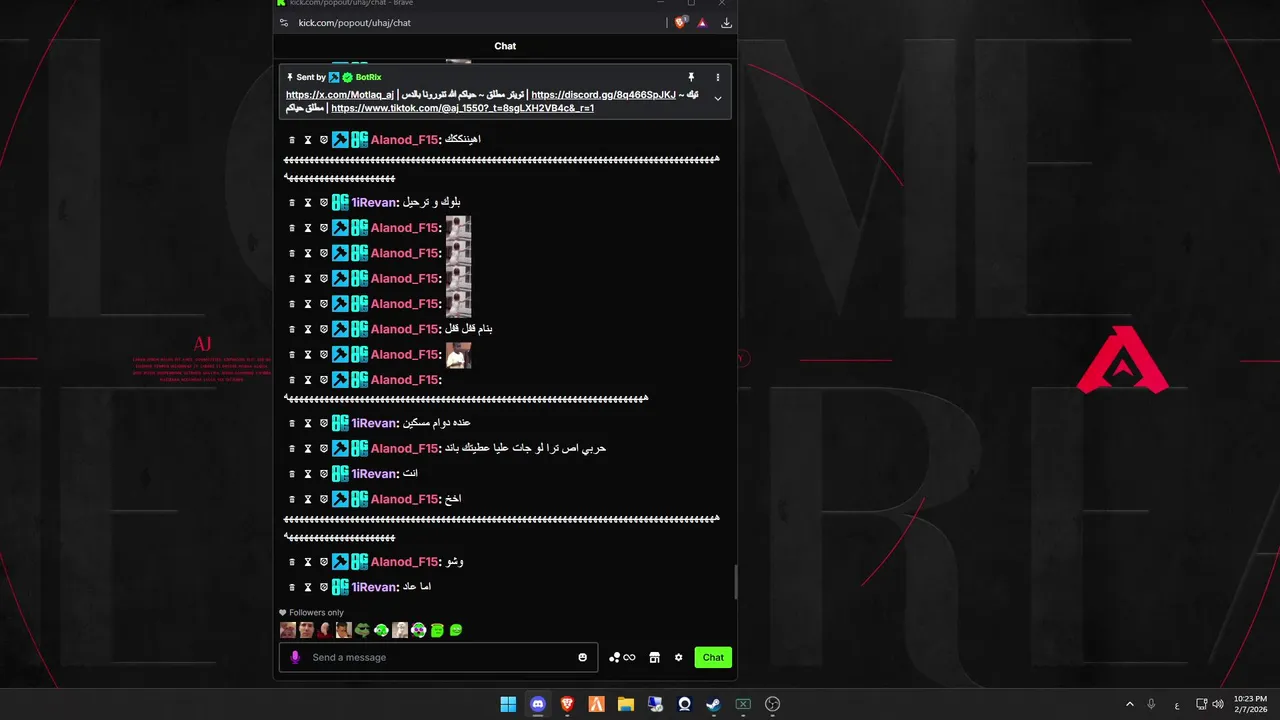
Task: Click the purple microphone icon in the message box
Action: pos(295,657)
